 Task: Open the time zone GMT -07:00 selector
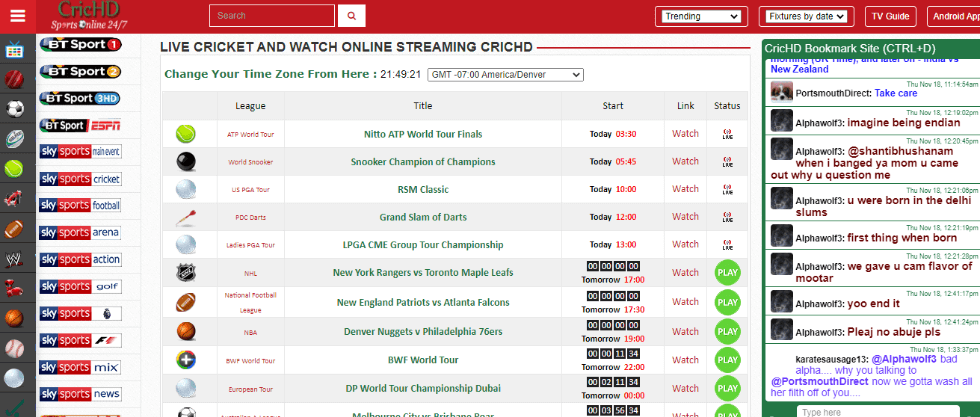pos(505,75)
